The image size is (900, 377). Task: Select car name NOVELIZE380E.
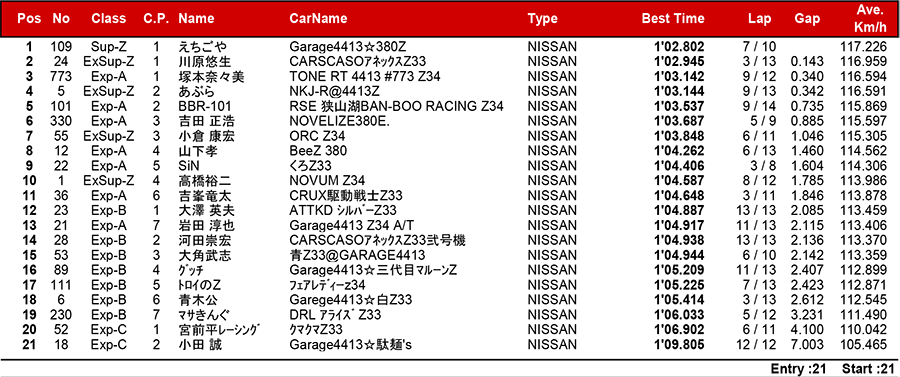[340, 122]
